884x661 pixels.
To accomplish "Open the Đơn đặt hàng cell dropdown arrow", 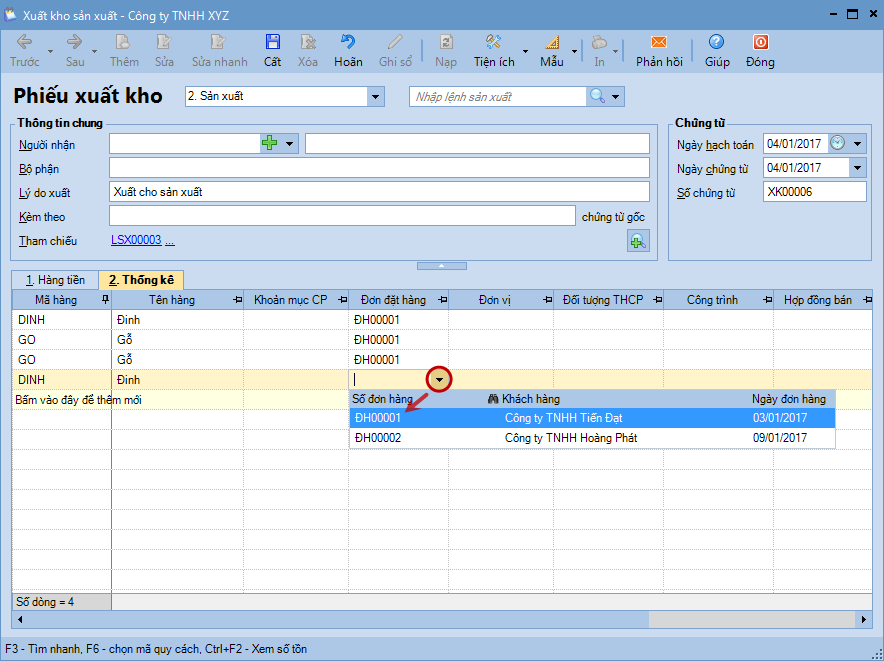I will [x=439, y=380].
